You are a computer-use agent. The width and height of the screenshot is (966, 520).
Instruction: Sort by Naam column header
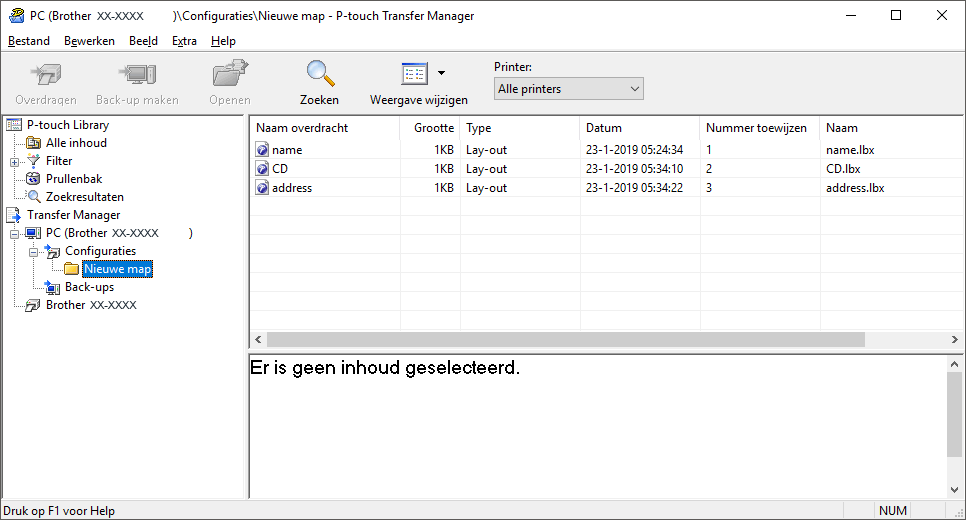tap(892, 128)
